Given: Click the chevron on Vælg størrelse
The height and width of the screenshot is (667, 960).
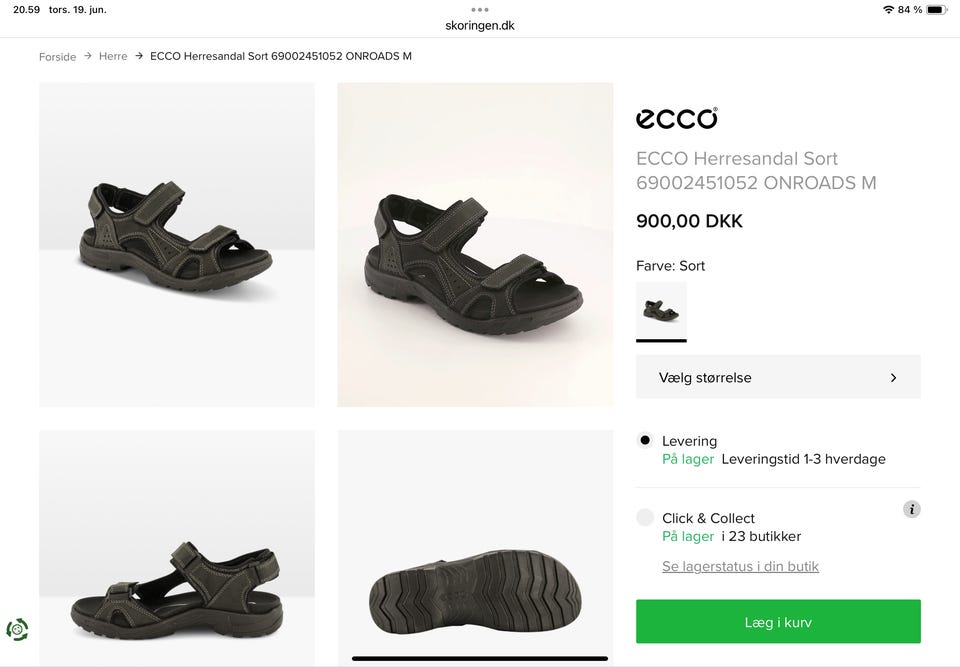Looking at the screenshot, I should tap(893, 378).
